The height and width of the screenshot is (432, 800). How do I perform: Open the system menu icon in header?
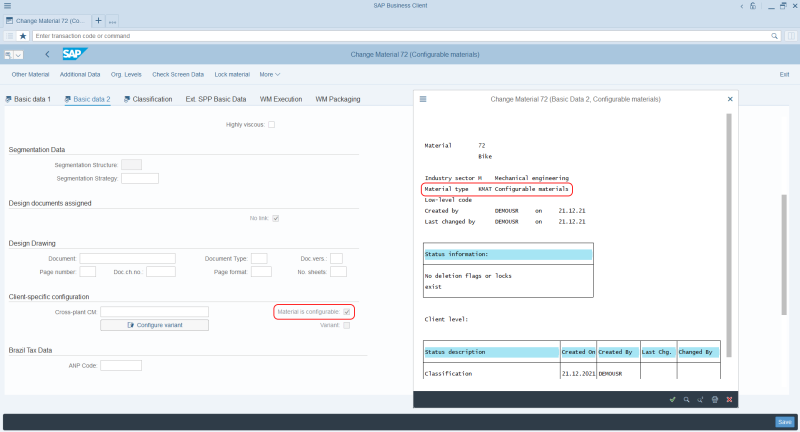[8, 55]
